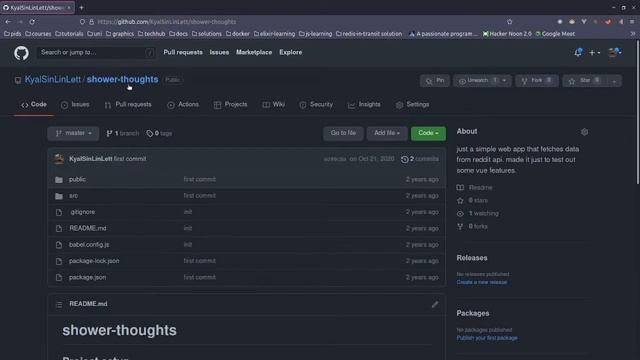Open the Google Meet bookmark
The image size is (640, 360).
tap(555, 34)
